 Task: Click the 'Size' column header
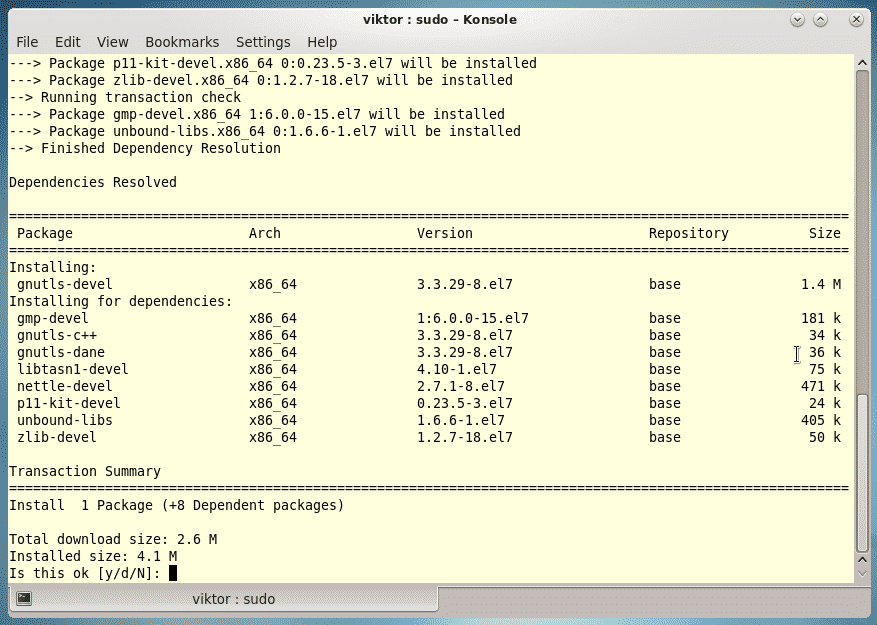(824, 233)
